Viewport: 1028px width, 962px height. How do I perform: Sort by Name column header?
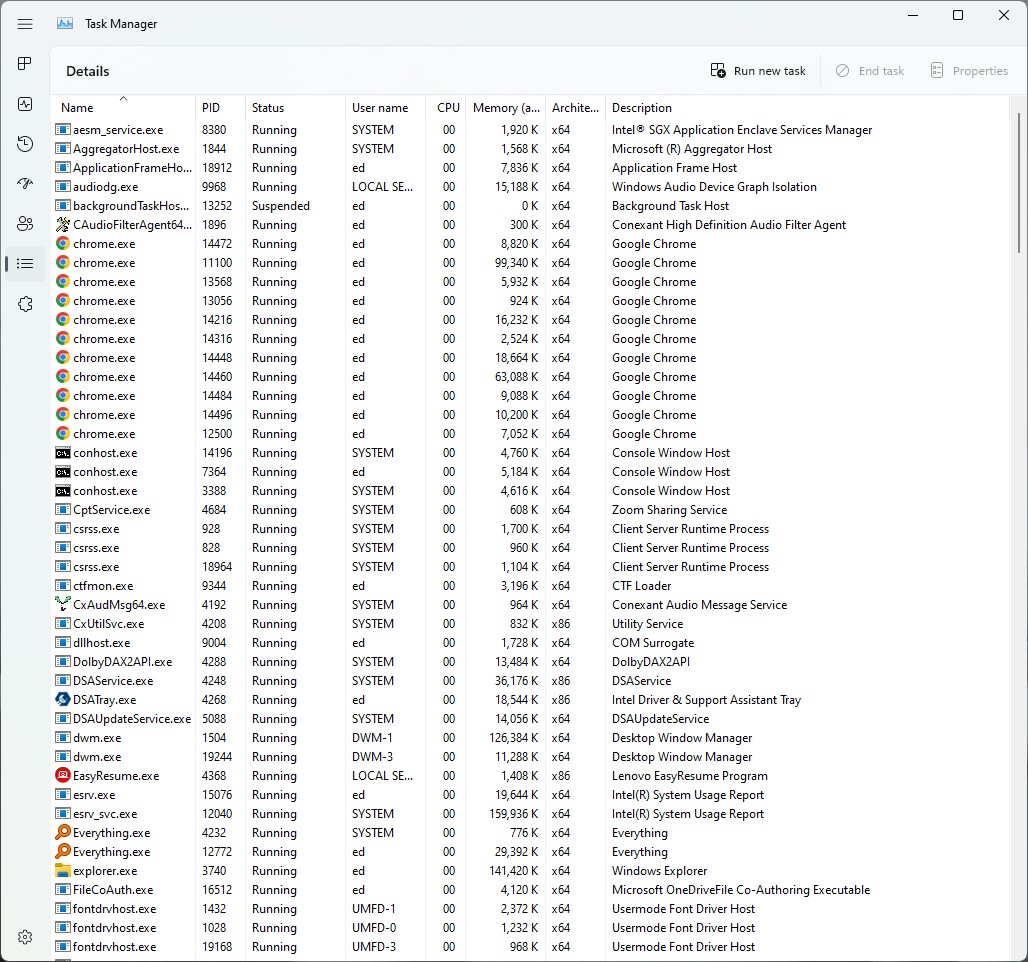[x=123, y=108]
